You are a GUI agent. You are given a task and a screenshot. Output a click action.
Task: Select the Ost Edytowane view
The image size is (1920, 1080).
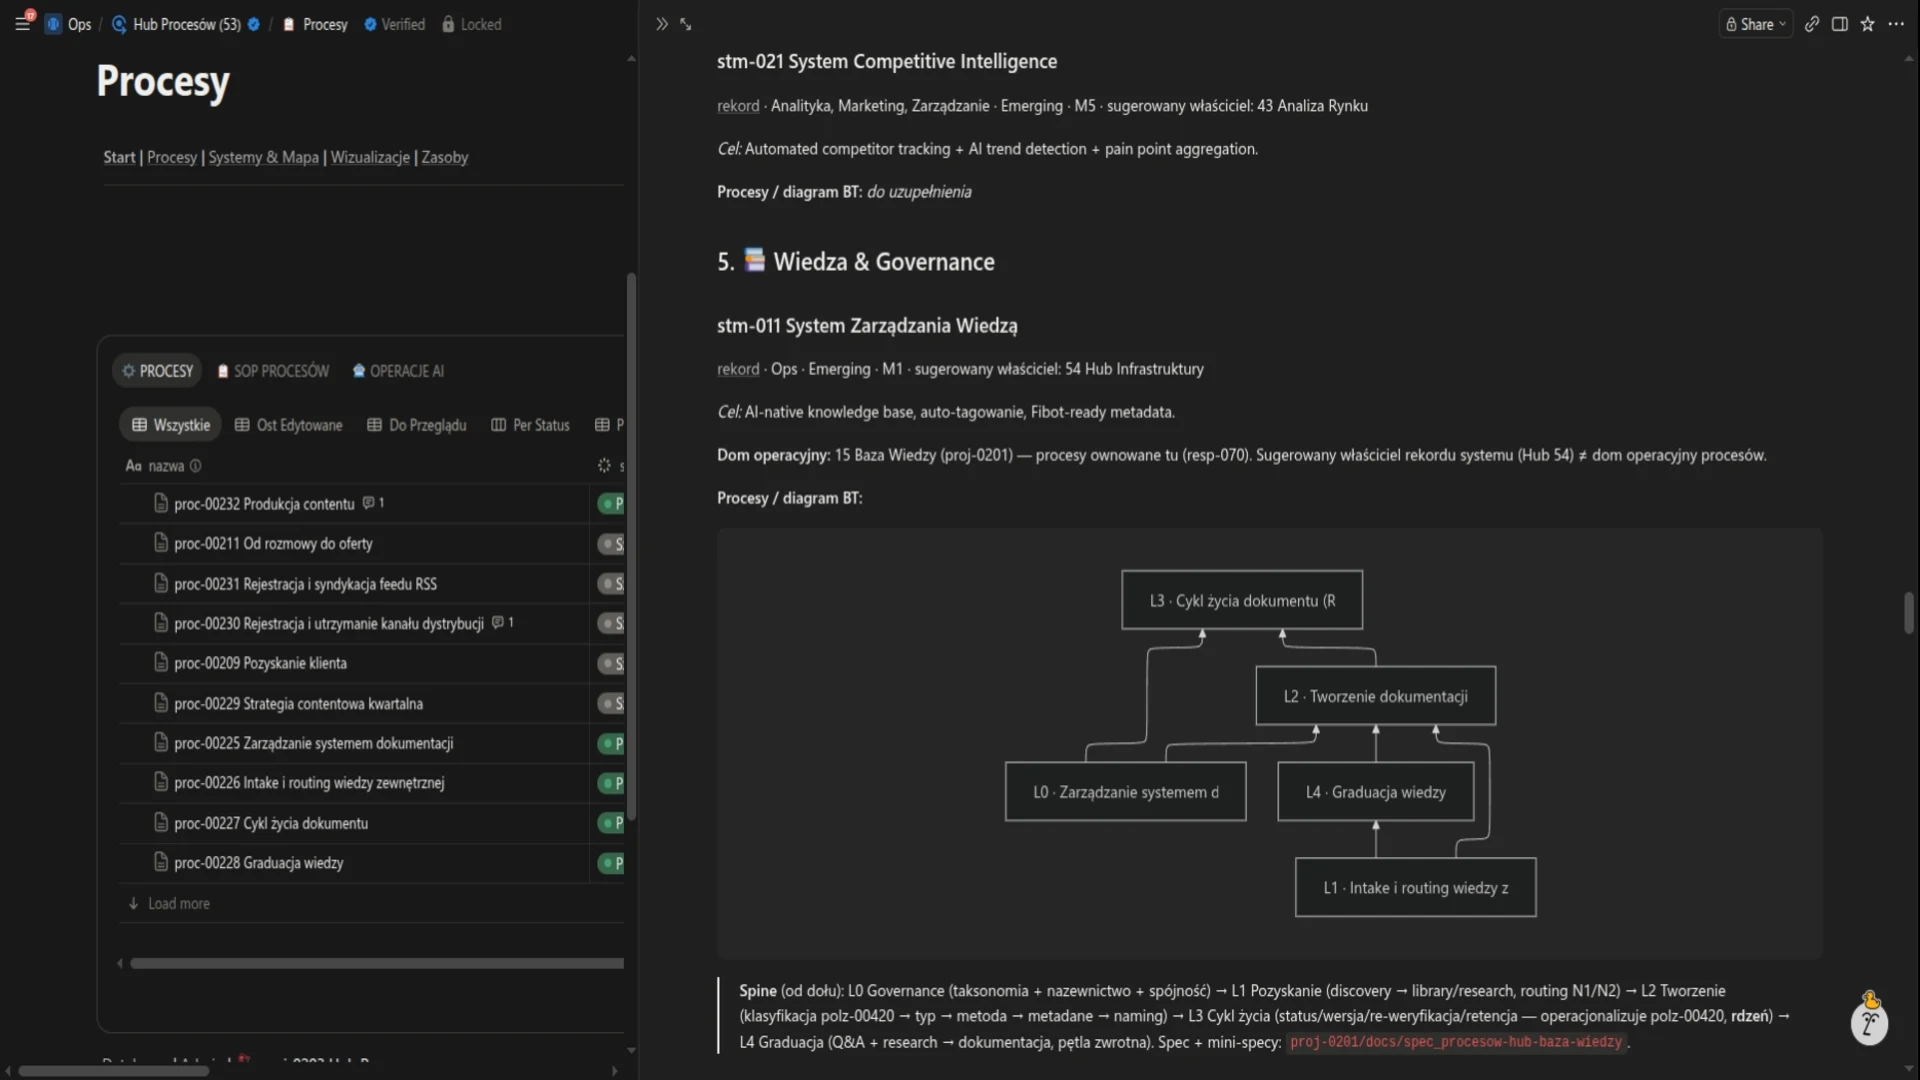pos(289,425)
